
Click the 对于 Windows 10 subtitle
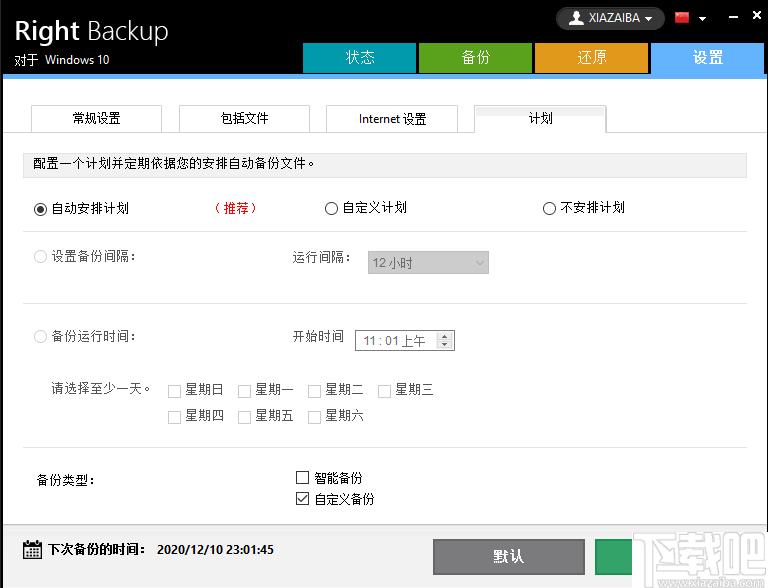click(62, 60)
